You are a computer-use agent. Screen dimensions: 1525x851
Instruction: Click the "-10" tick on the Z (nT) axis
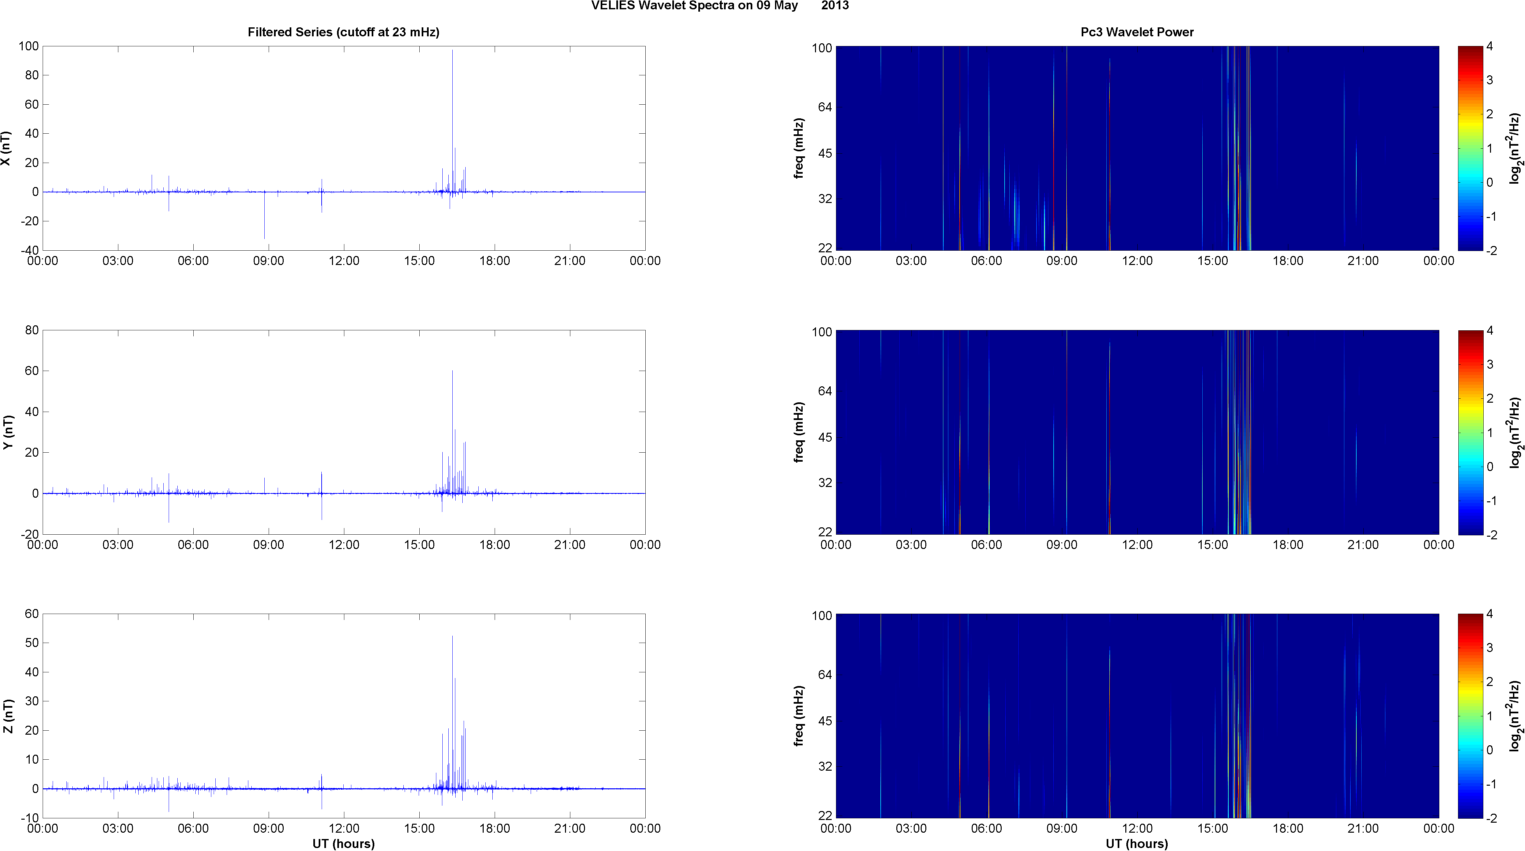tap(28, 818)
